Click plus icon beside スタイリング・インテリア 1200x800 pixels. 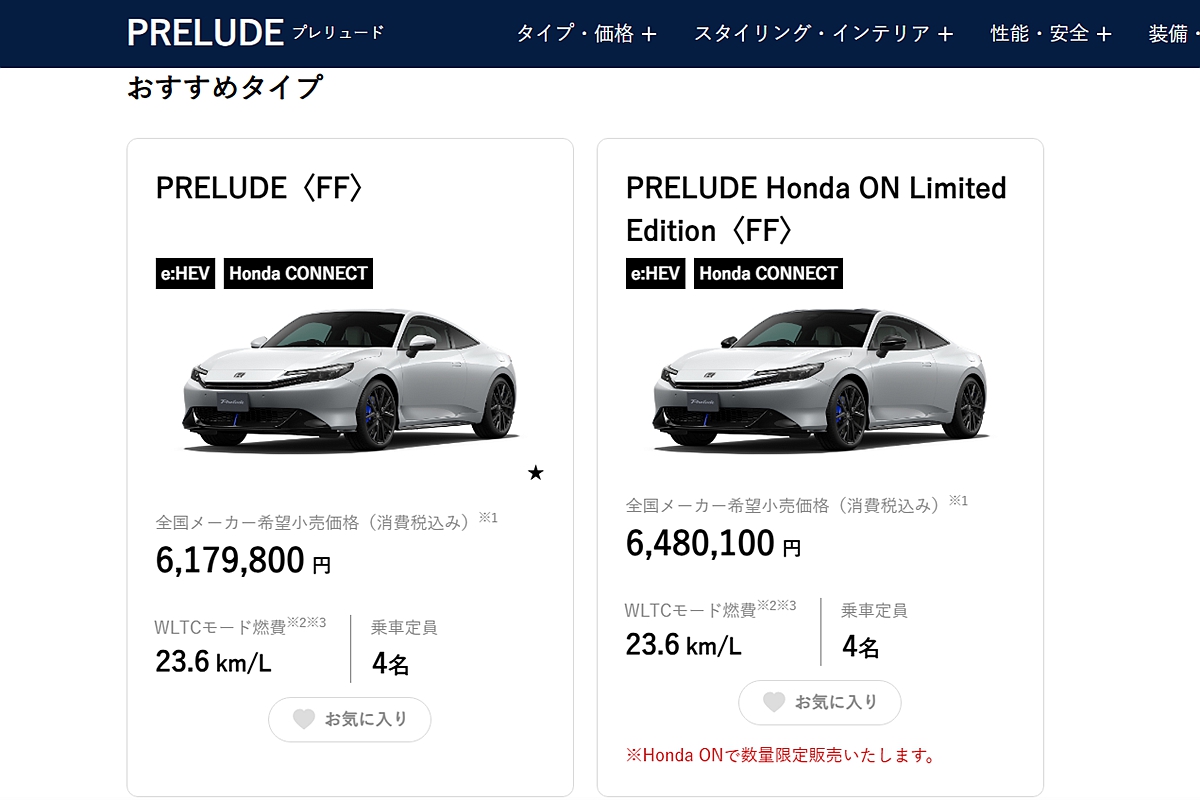click(x=946, y=35)
